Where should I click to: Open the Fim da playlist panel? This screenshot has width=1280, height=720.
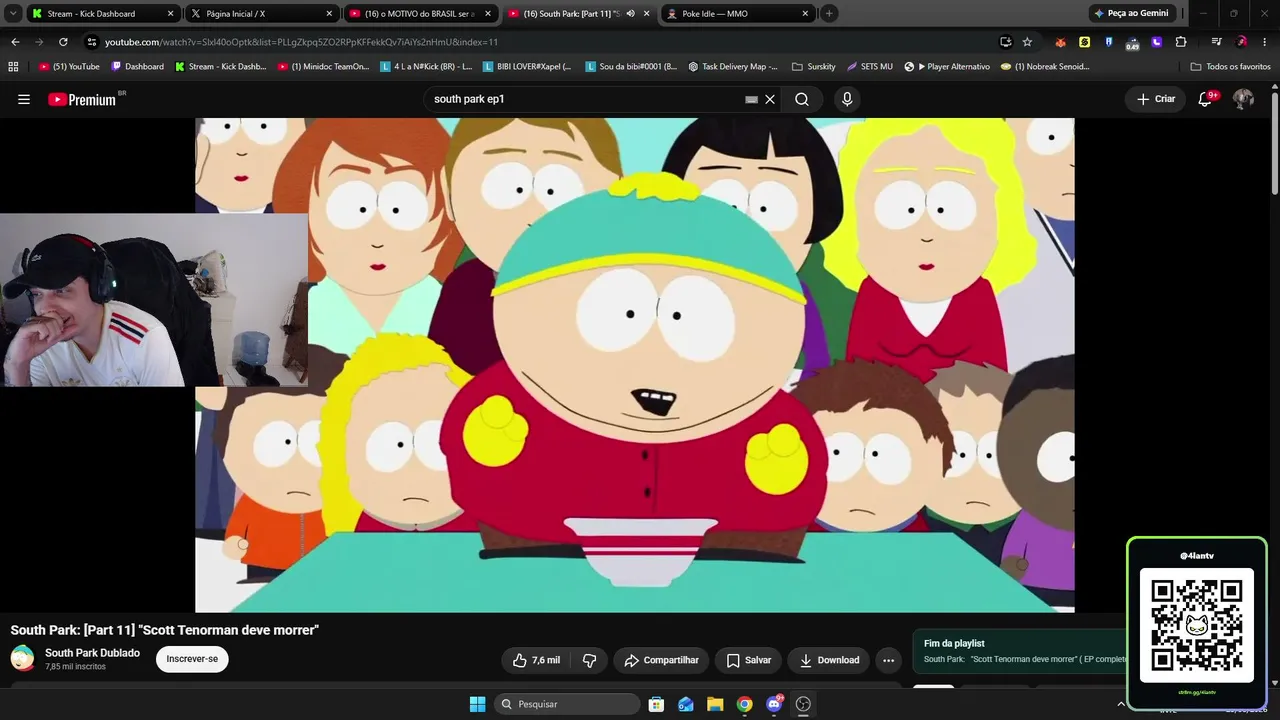point(1020,651)
